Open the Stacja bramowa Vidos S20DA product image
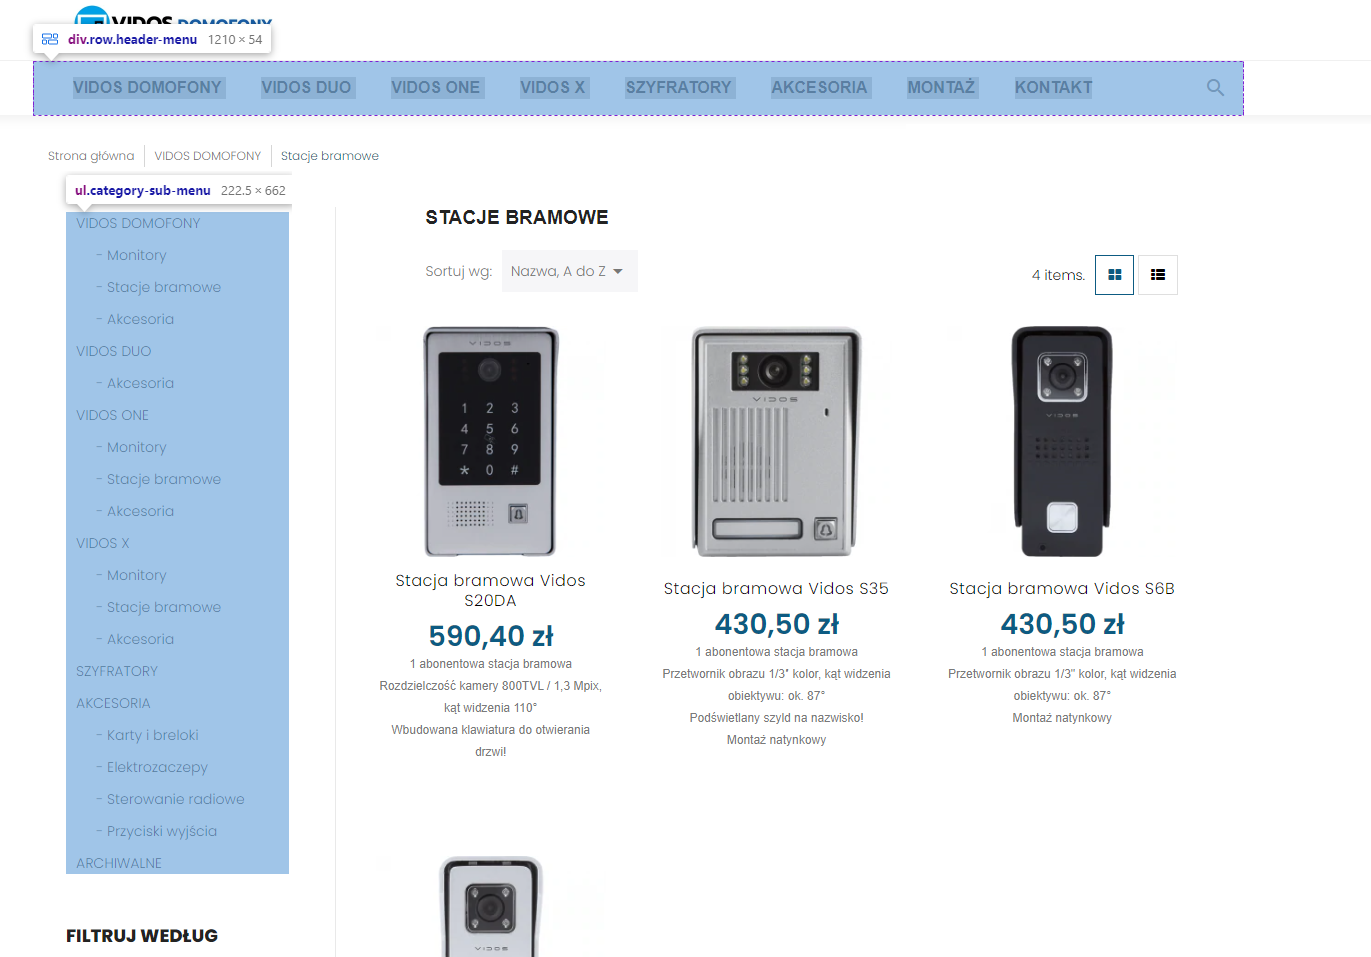 coord(490,441)
